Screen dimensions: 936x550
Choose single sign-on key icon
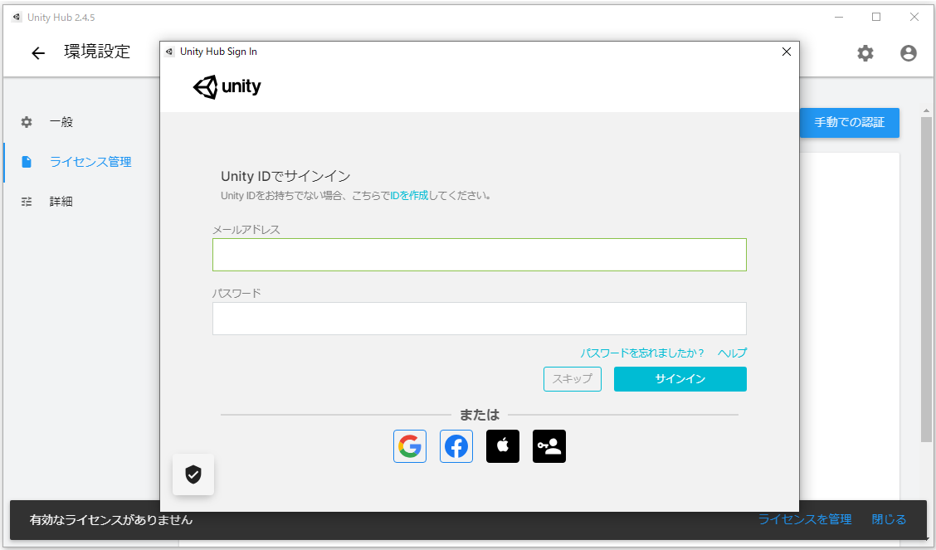tap(549, 446)
